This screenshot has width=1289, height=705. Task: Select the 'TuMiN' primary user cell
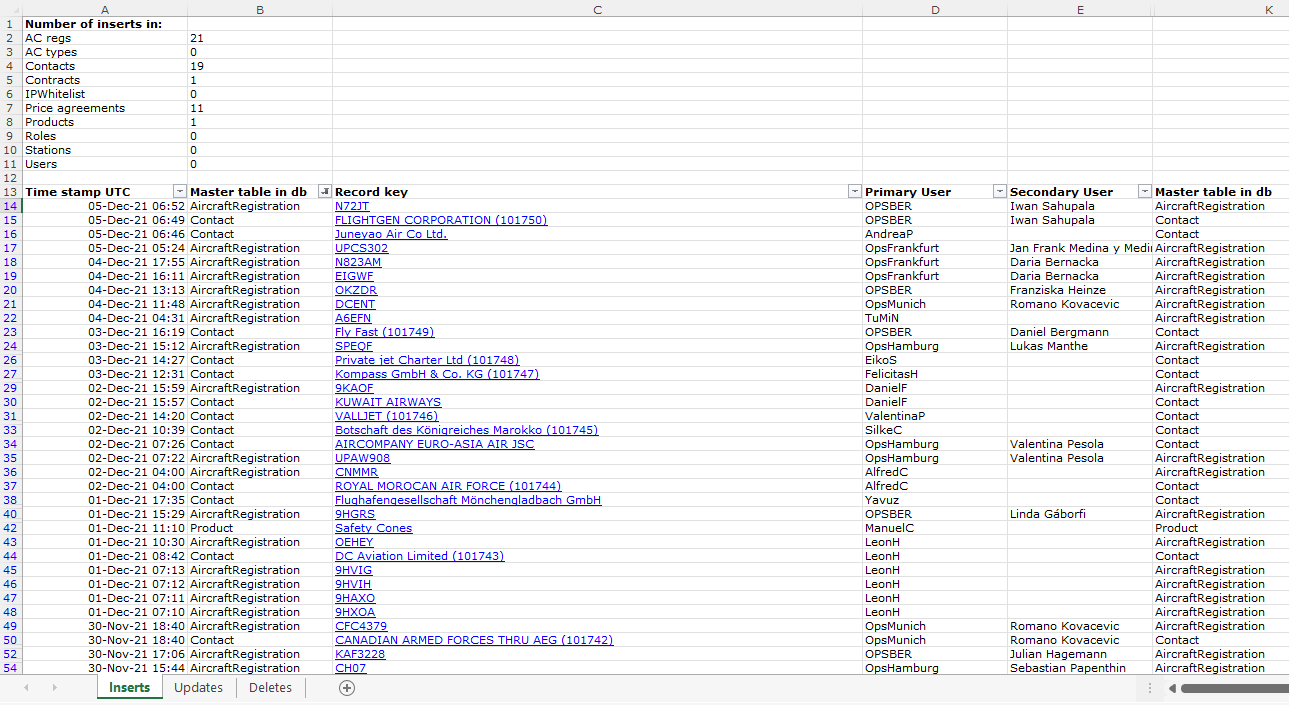coord(935,318)
